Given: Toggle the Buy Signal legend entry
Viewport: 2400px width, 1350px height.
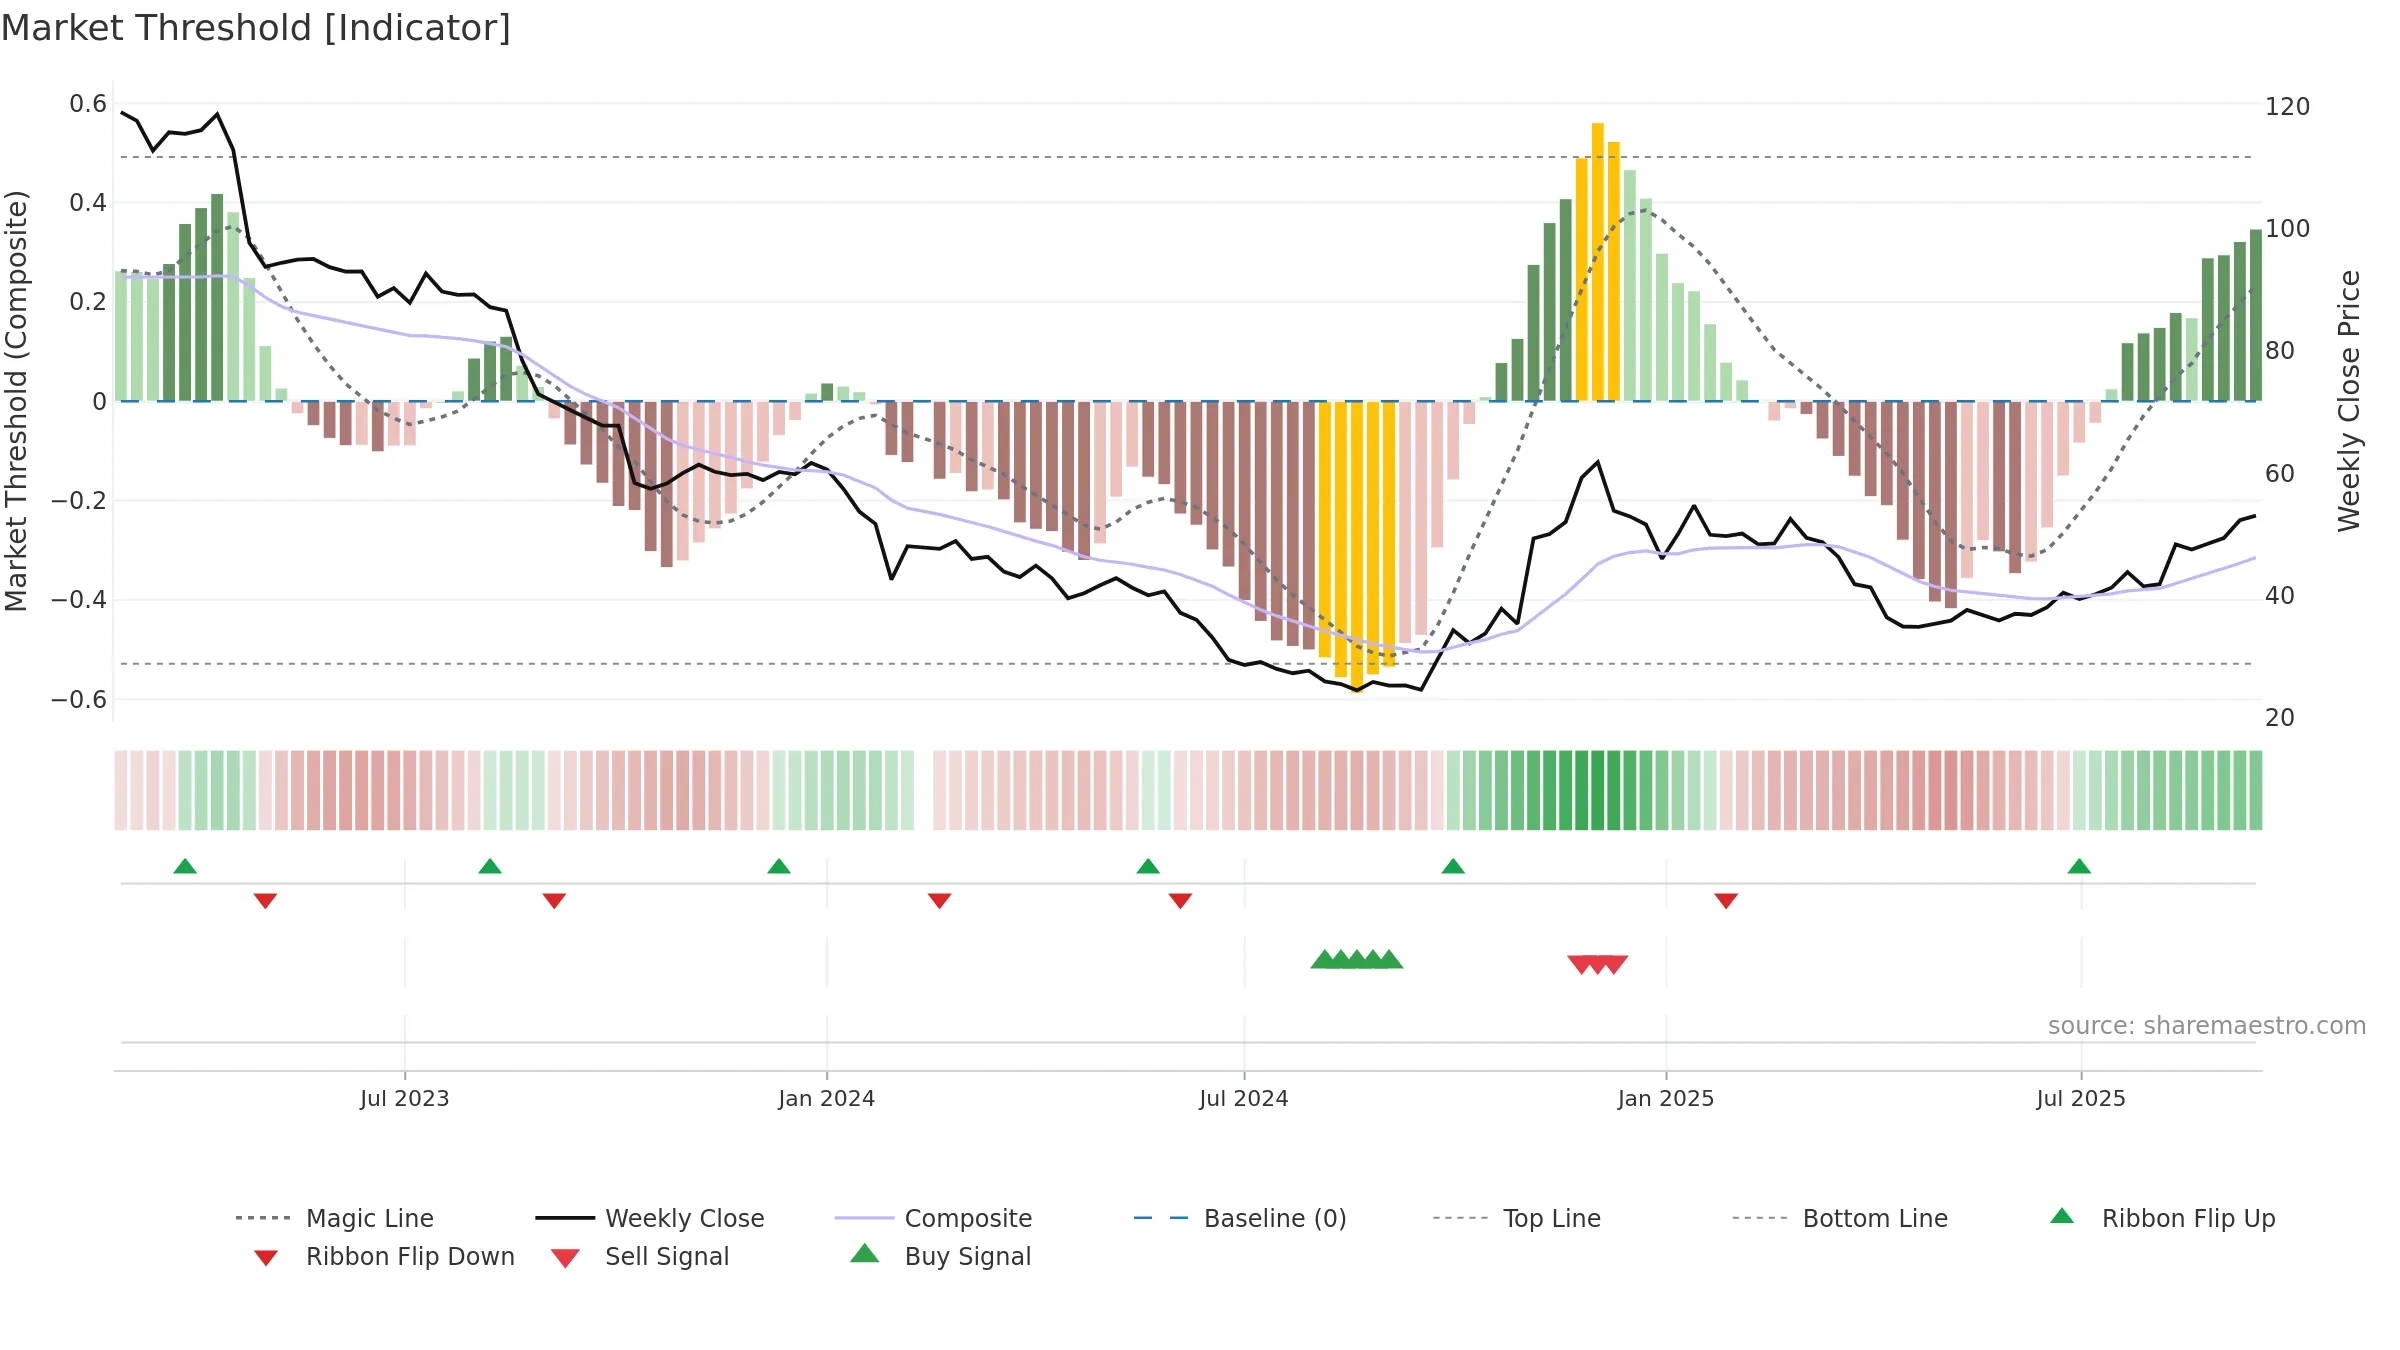Looking at the screenshot, I should (x=940, y=1256).
